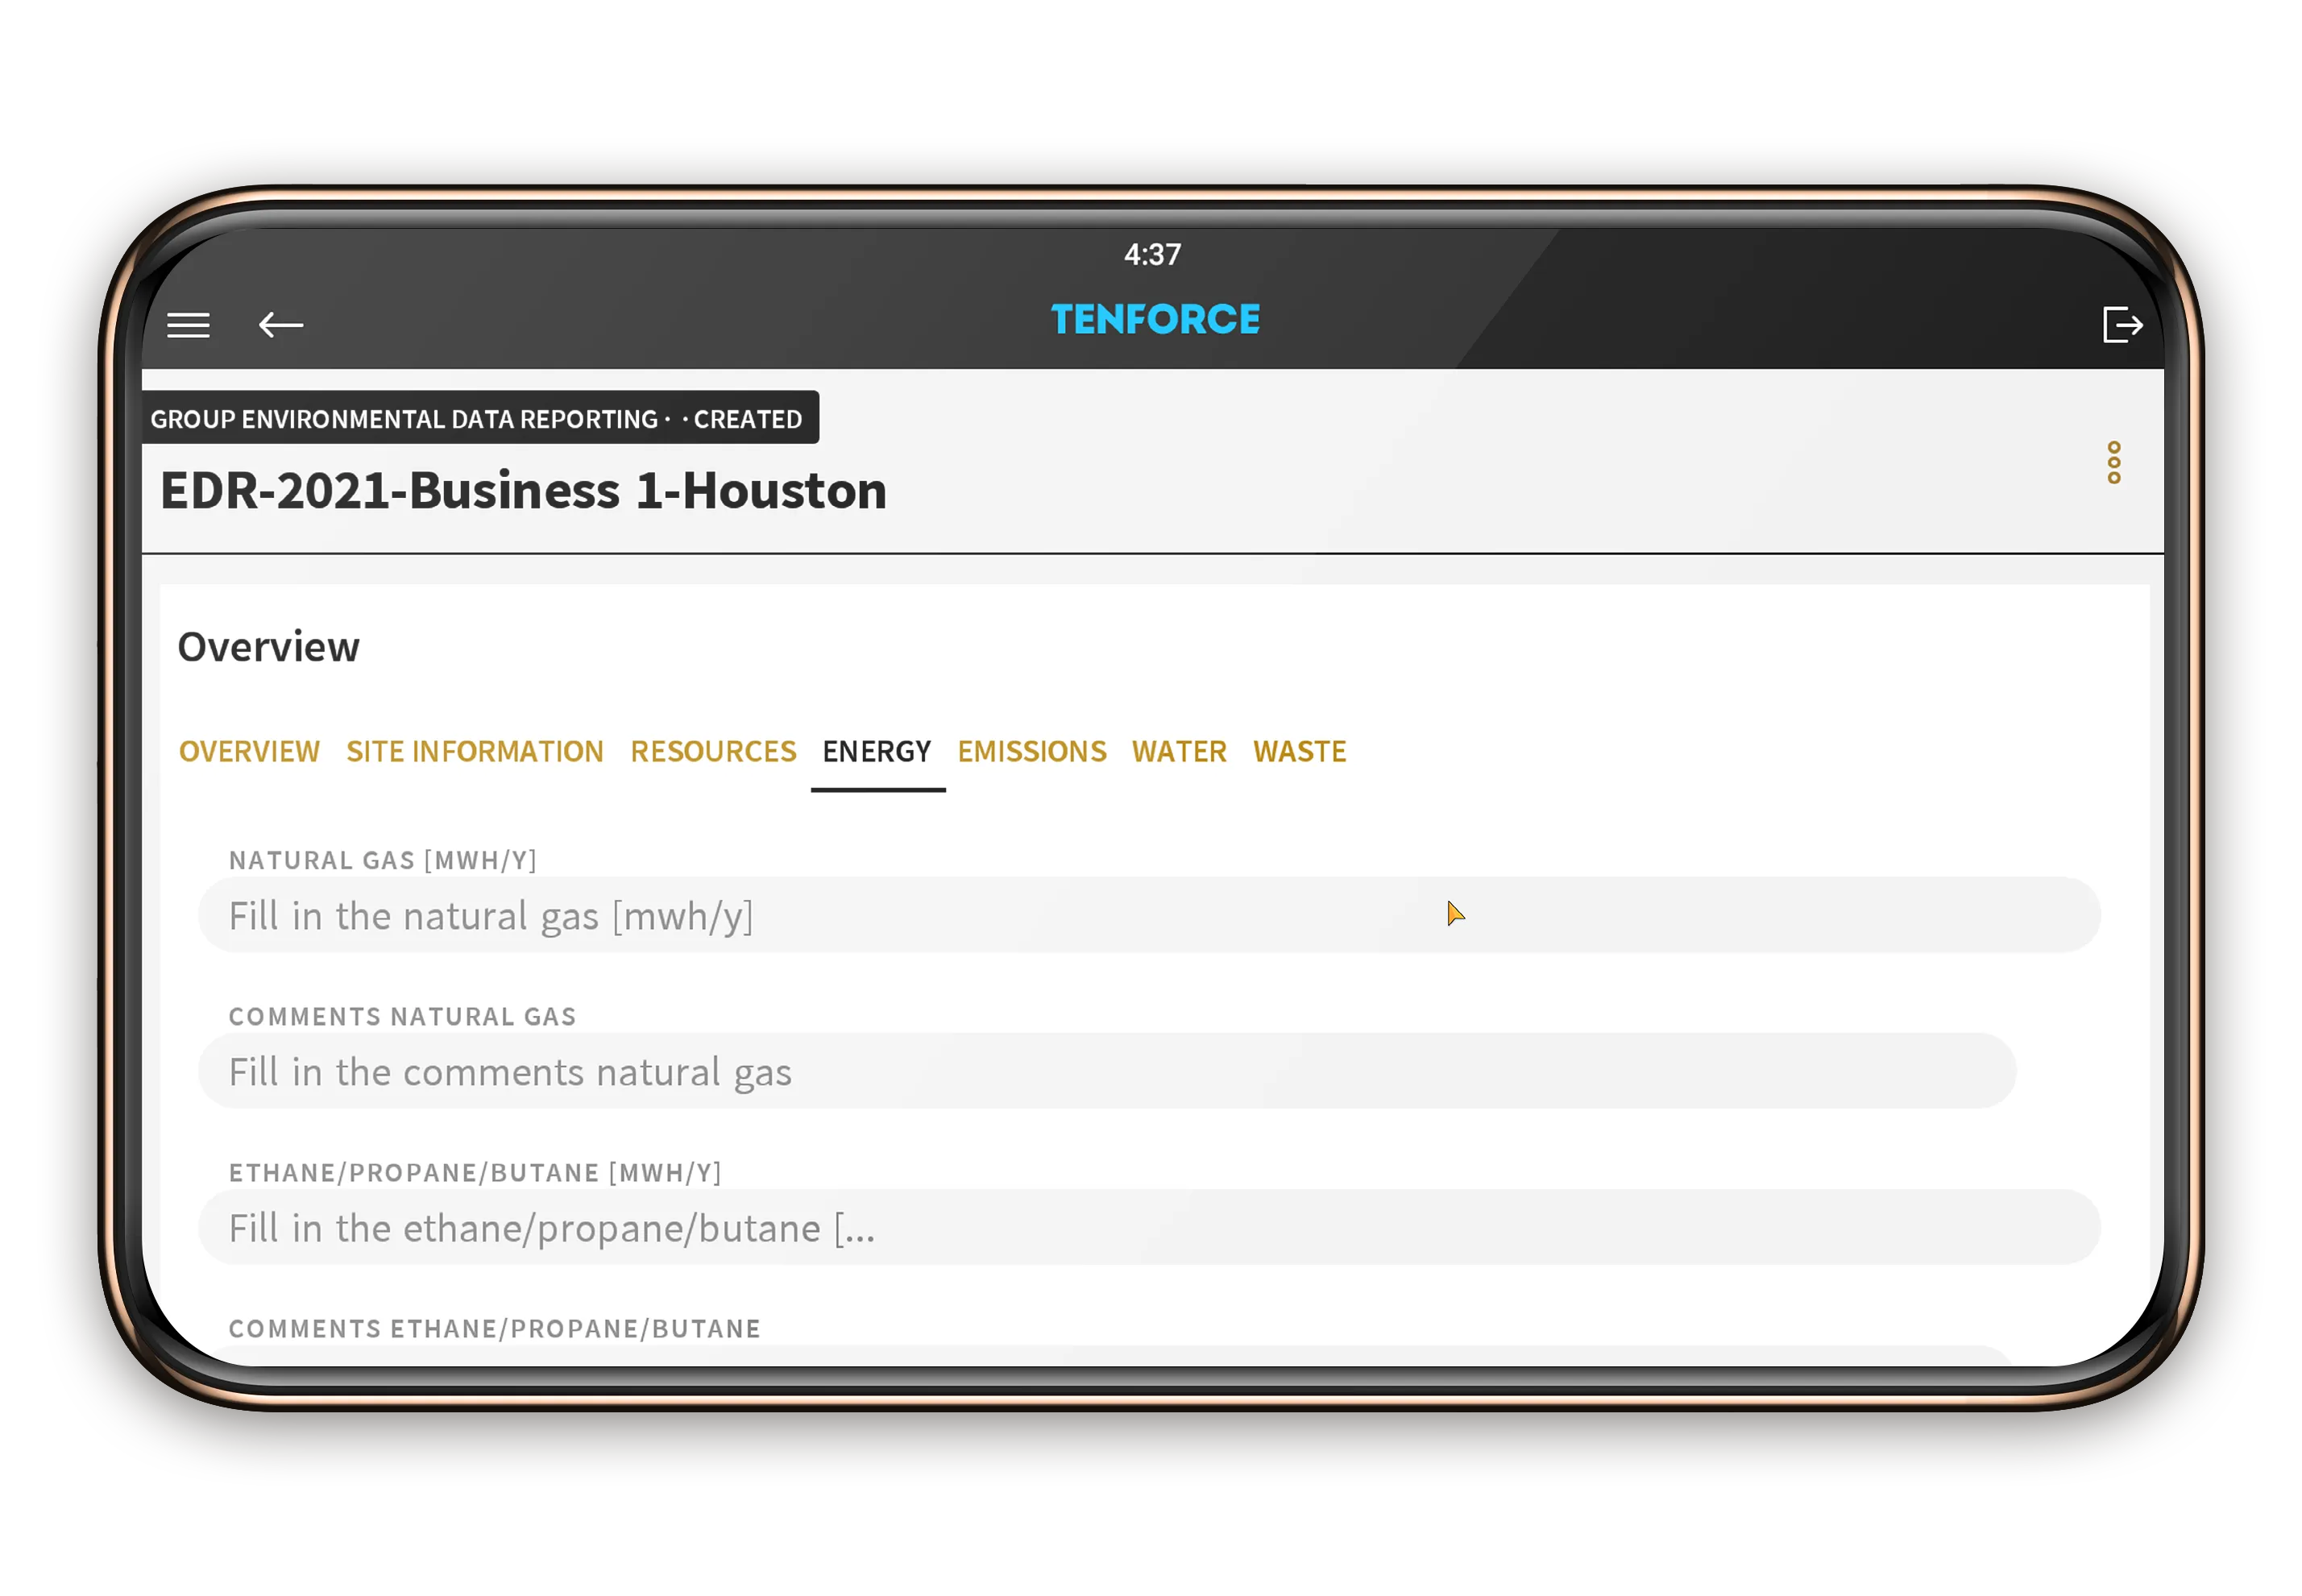Focus the Ethane/Propane/Butane [MWh/y] field

(x=1148, y=1227)
